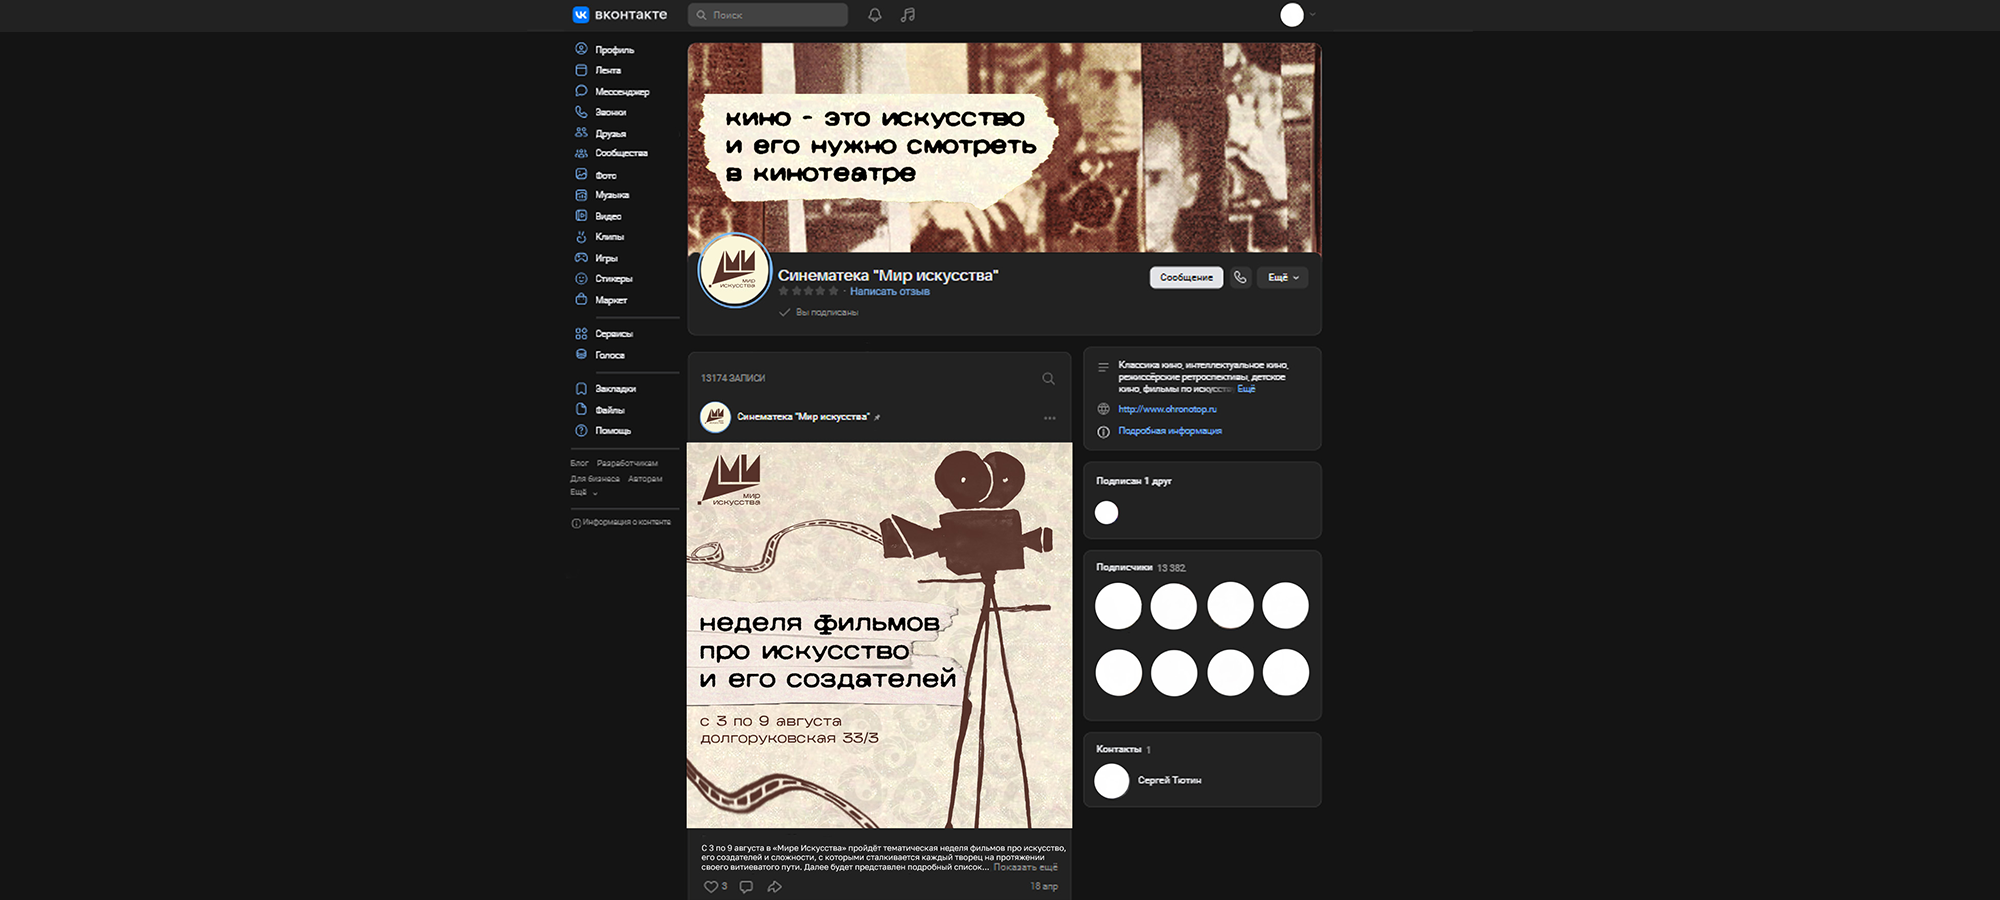The image size is (2000, 900).
Task: Open the music player note icon
Action: click(x=908, y=15)
